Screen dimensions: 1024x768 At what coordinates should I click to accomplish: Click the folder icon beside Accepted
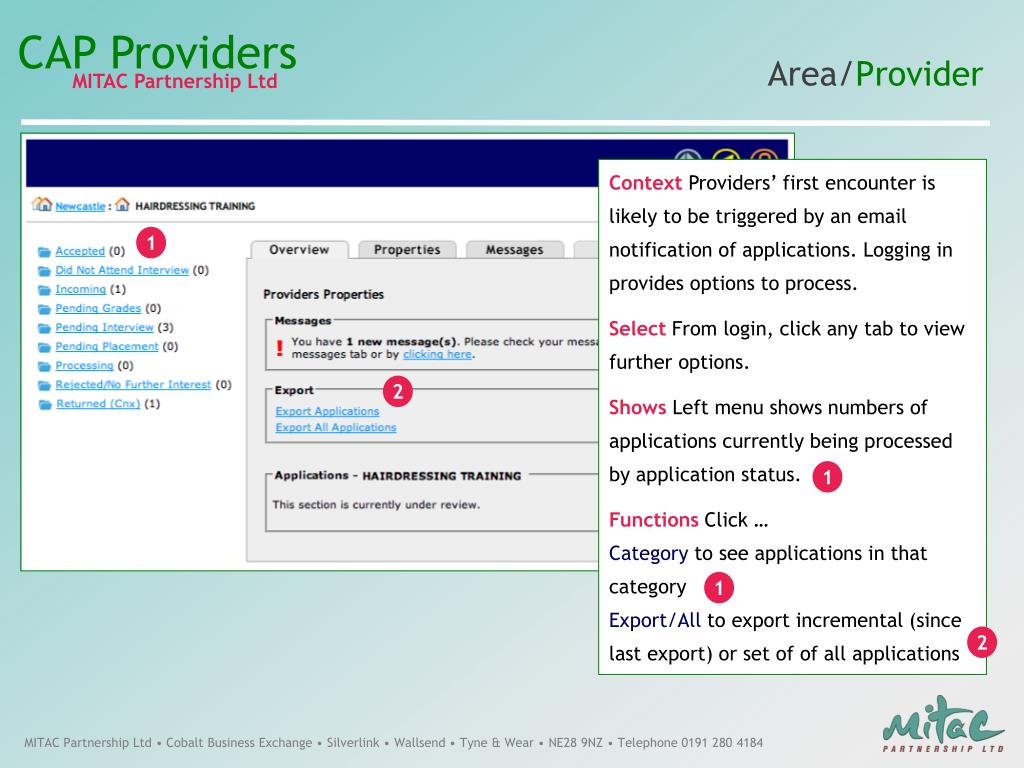[x=44, y=251]
